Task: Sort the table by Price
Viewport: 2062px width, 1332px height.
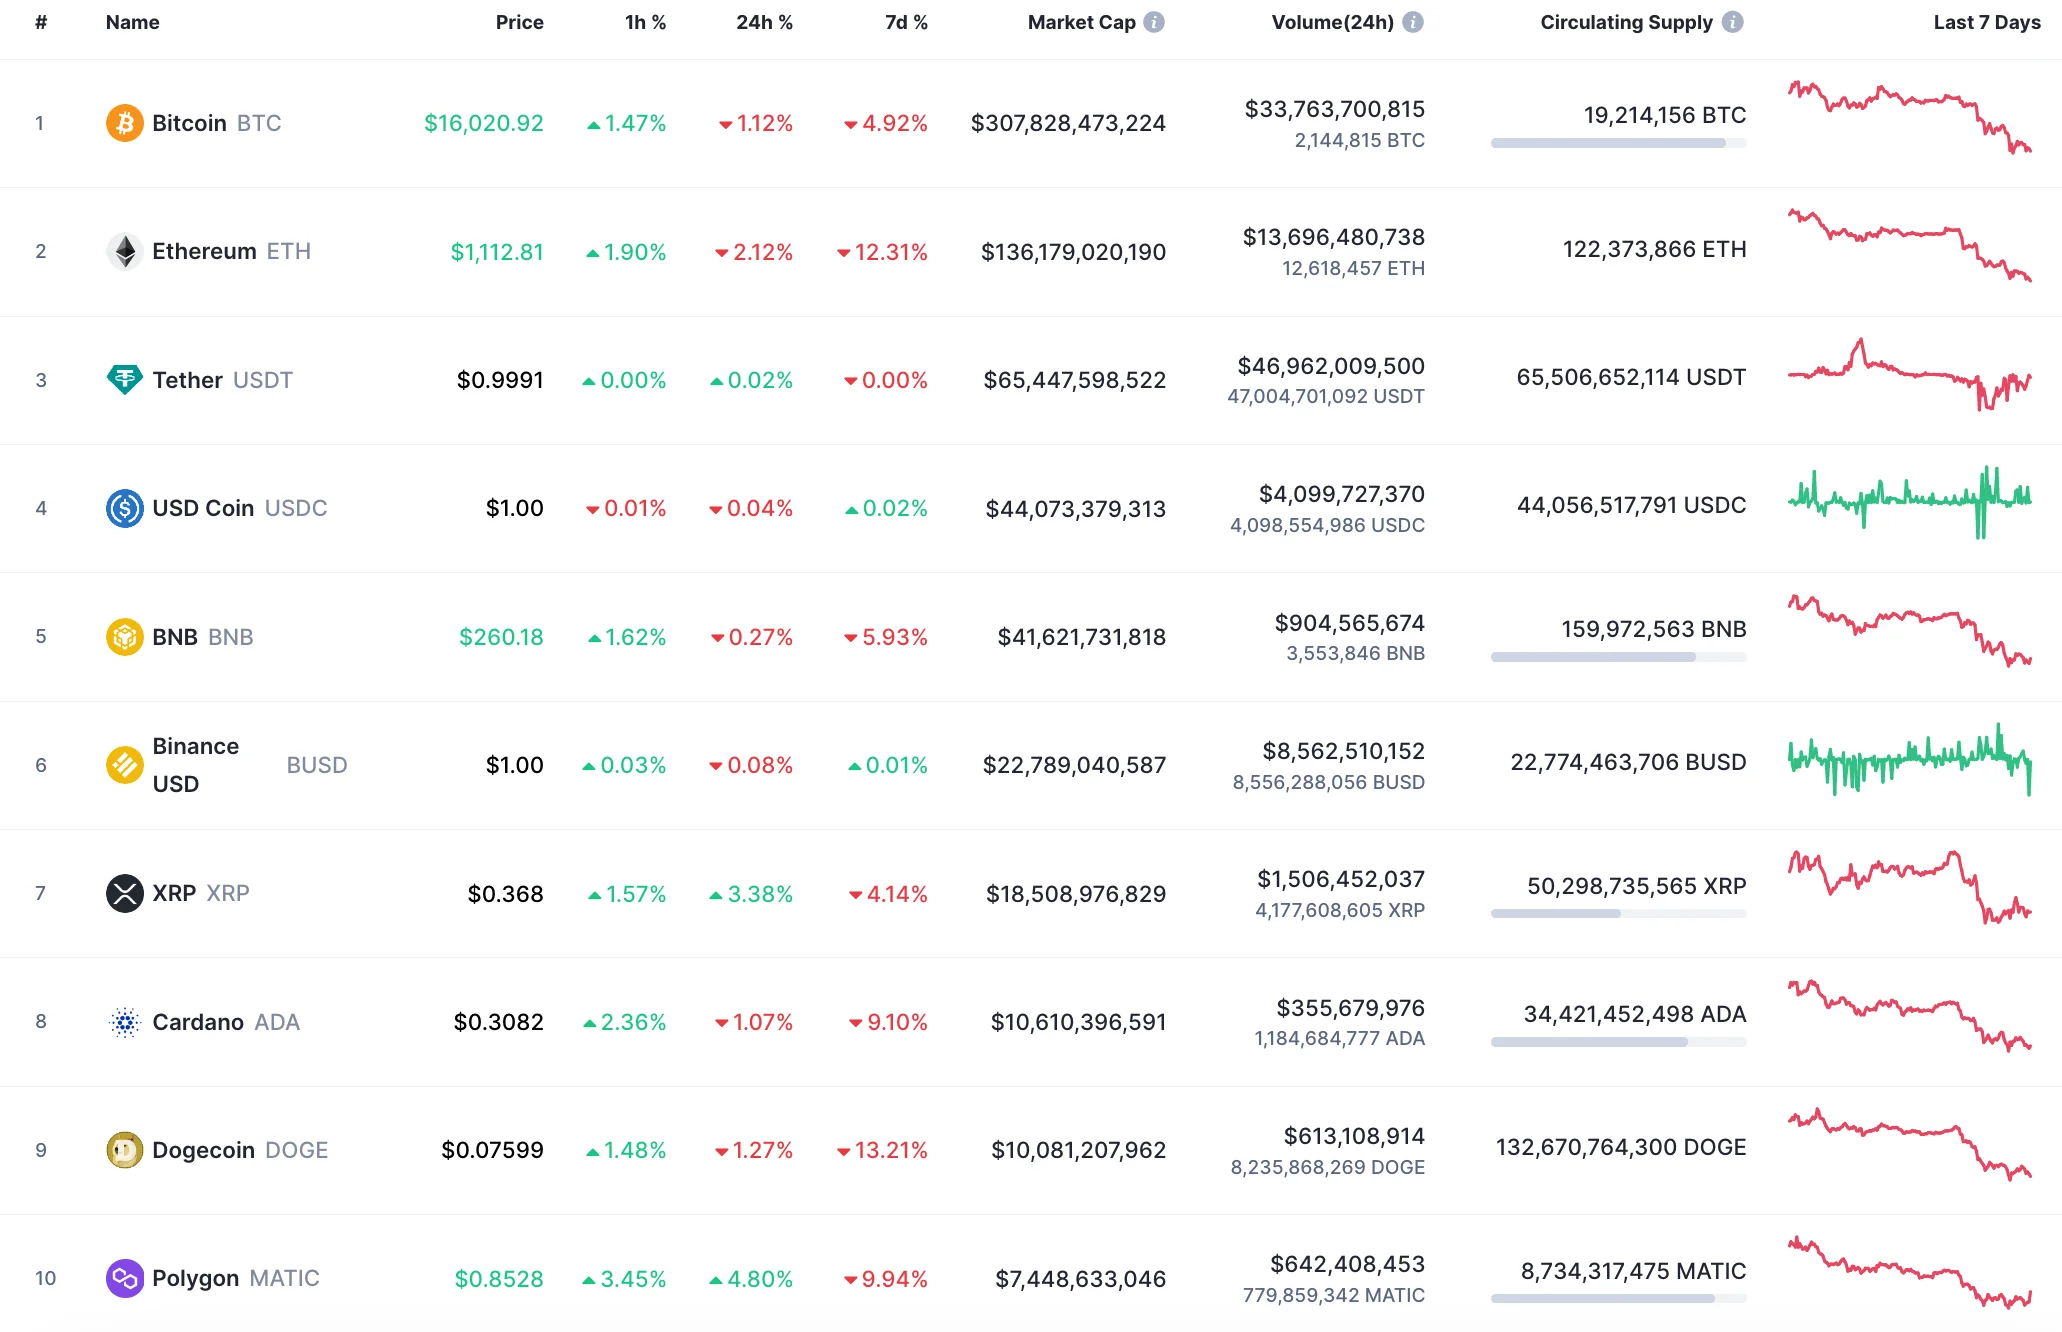Action: click(520, 22)
